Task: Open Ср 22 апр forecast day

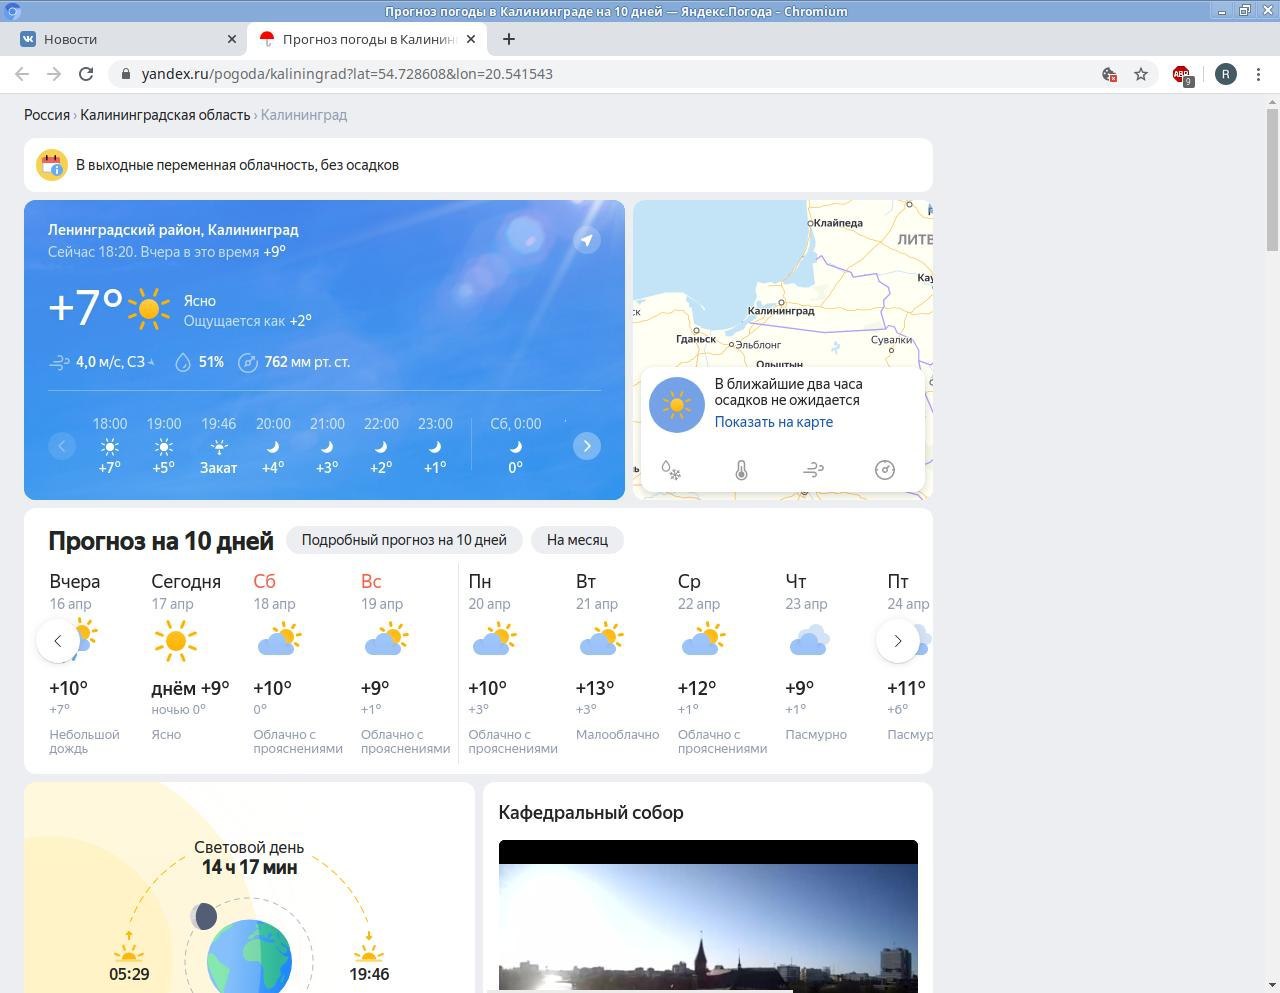Action: tap(722, 663)
